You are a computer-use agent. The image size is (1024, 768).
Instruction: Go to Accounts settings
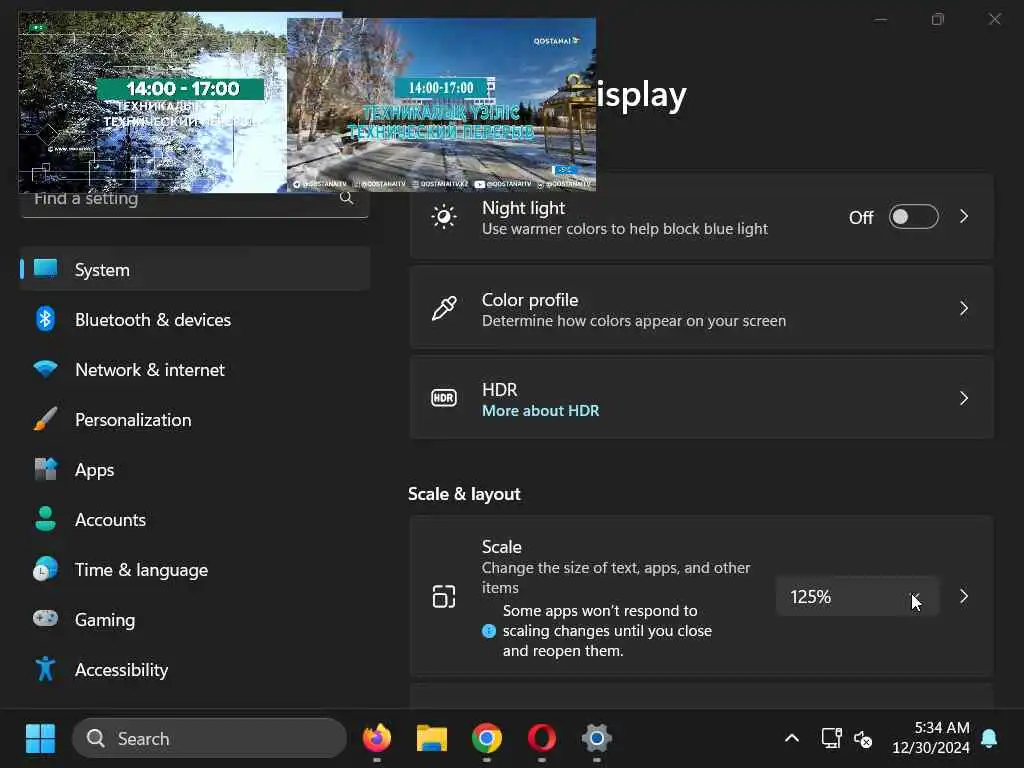pyautogui.click(x=195, y=520)
